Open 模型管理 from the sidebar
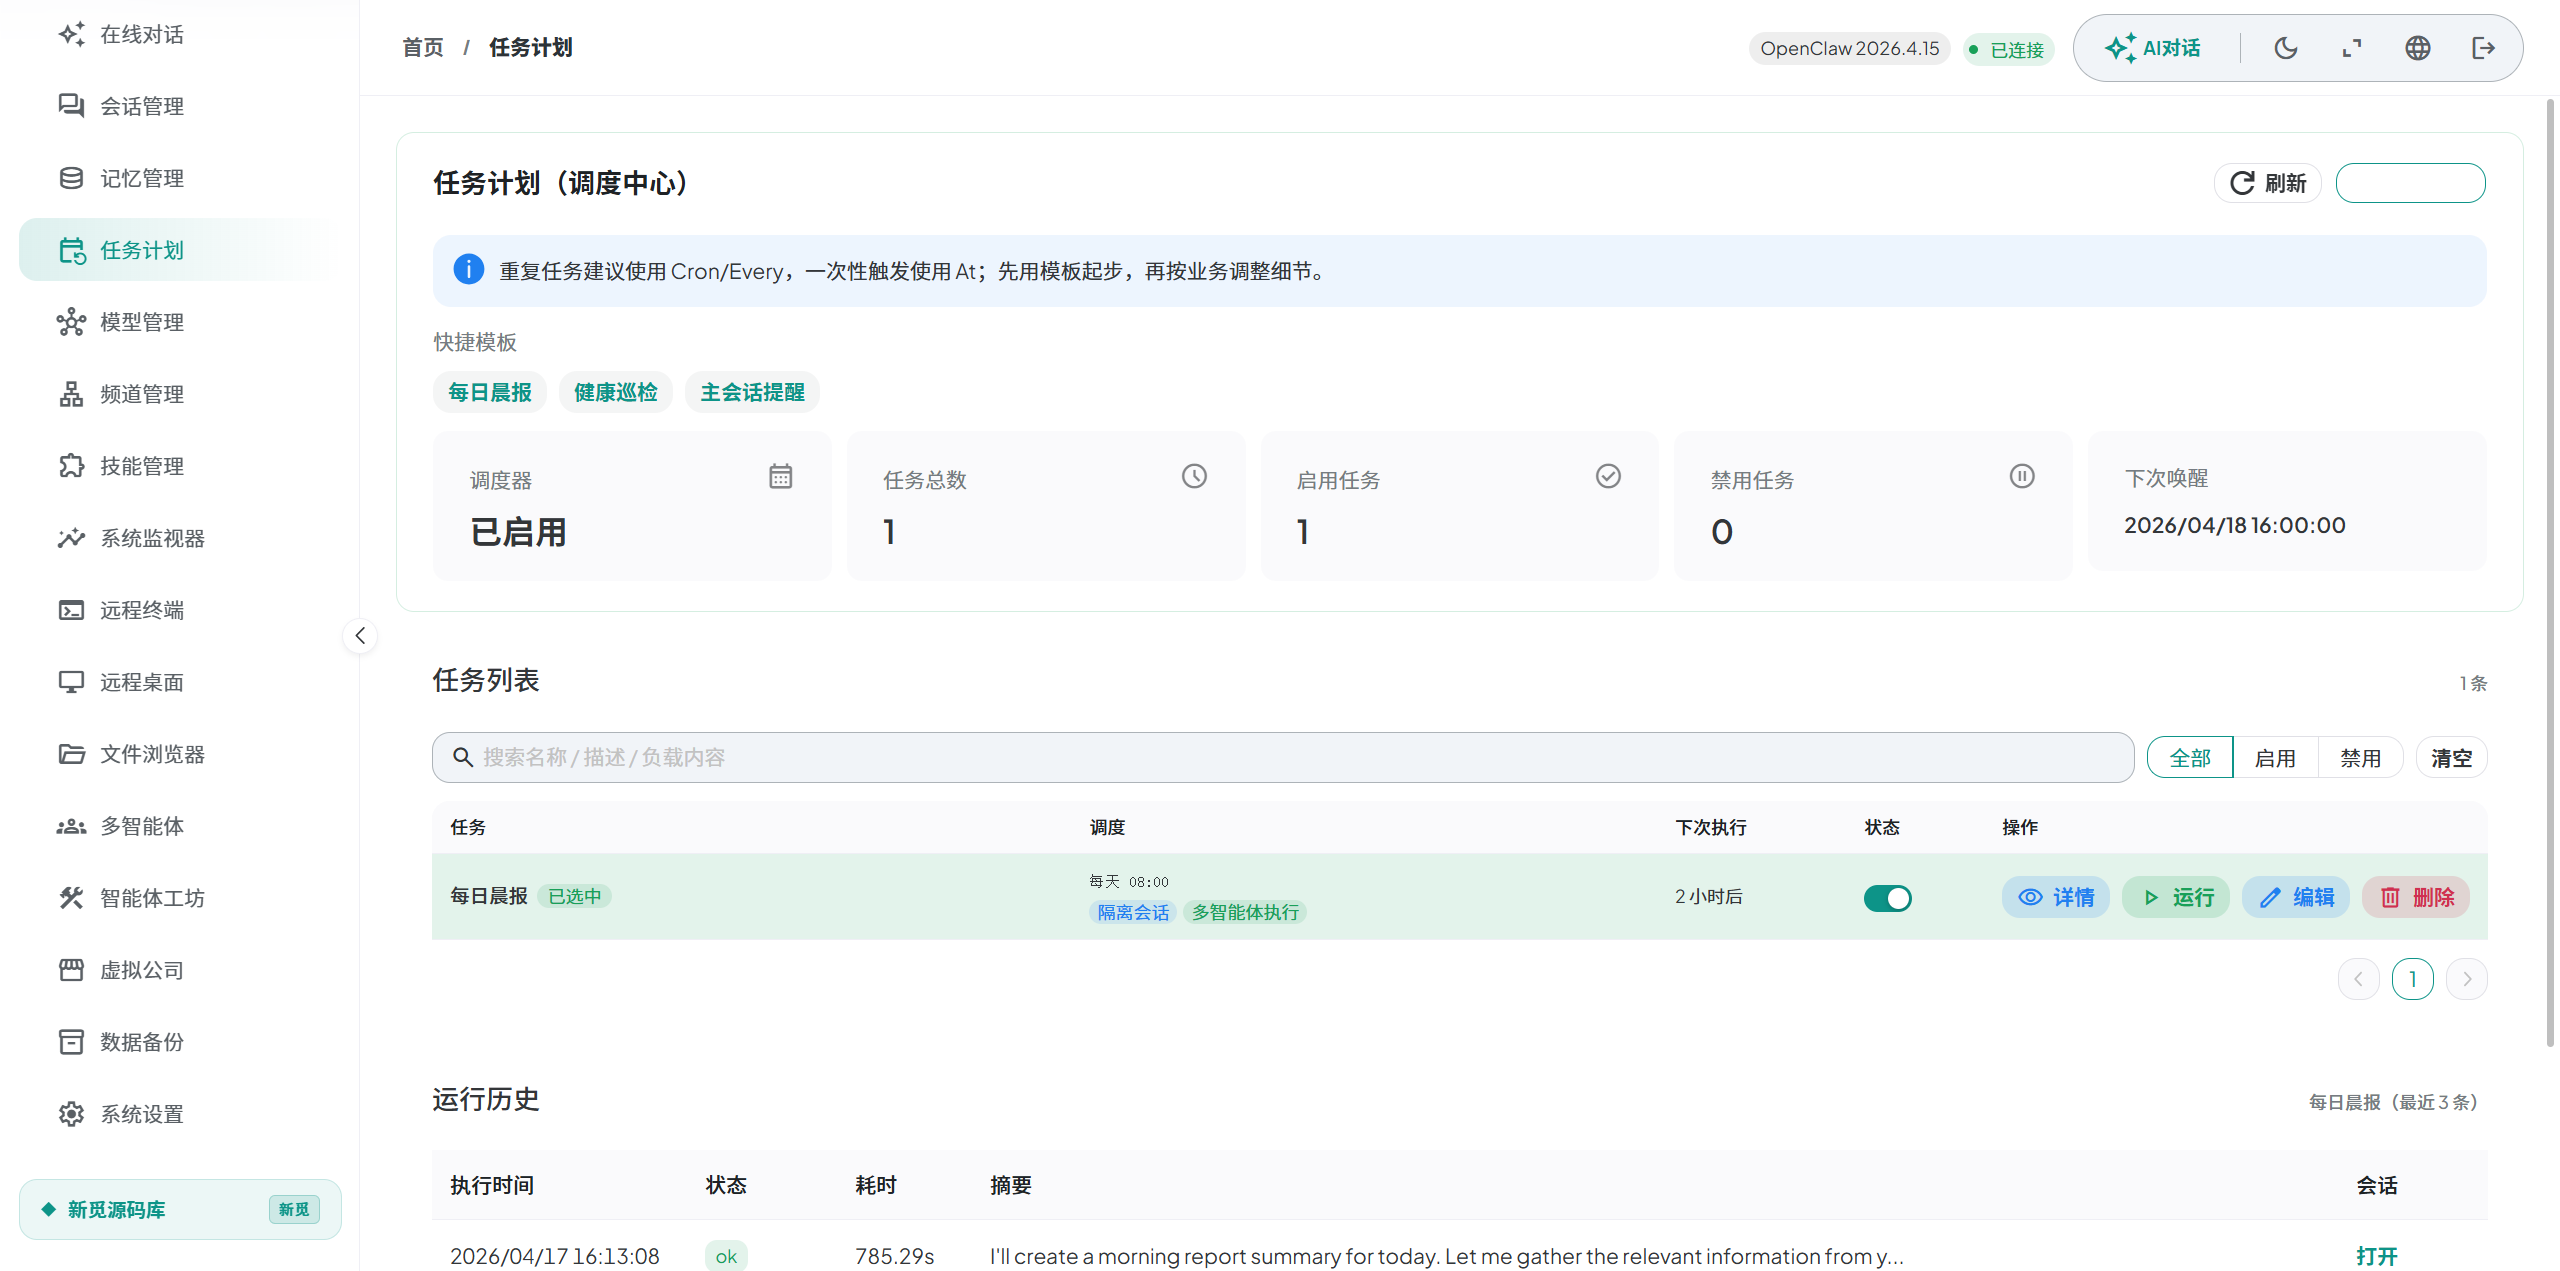This screenshot has width=2560, height=1271. (141, 321)
